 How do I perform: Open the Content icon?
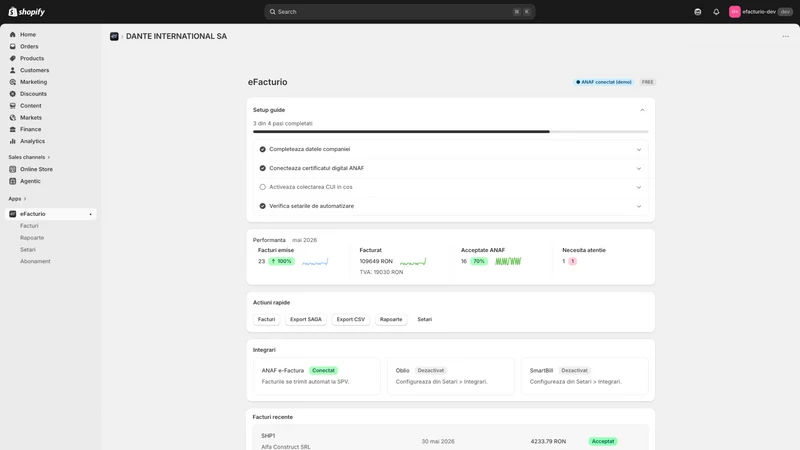coord(13,106)
